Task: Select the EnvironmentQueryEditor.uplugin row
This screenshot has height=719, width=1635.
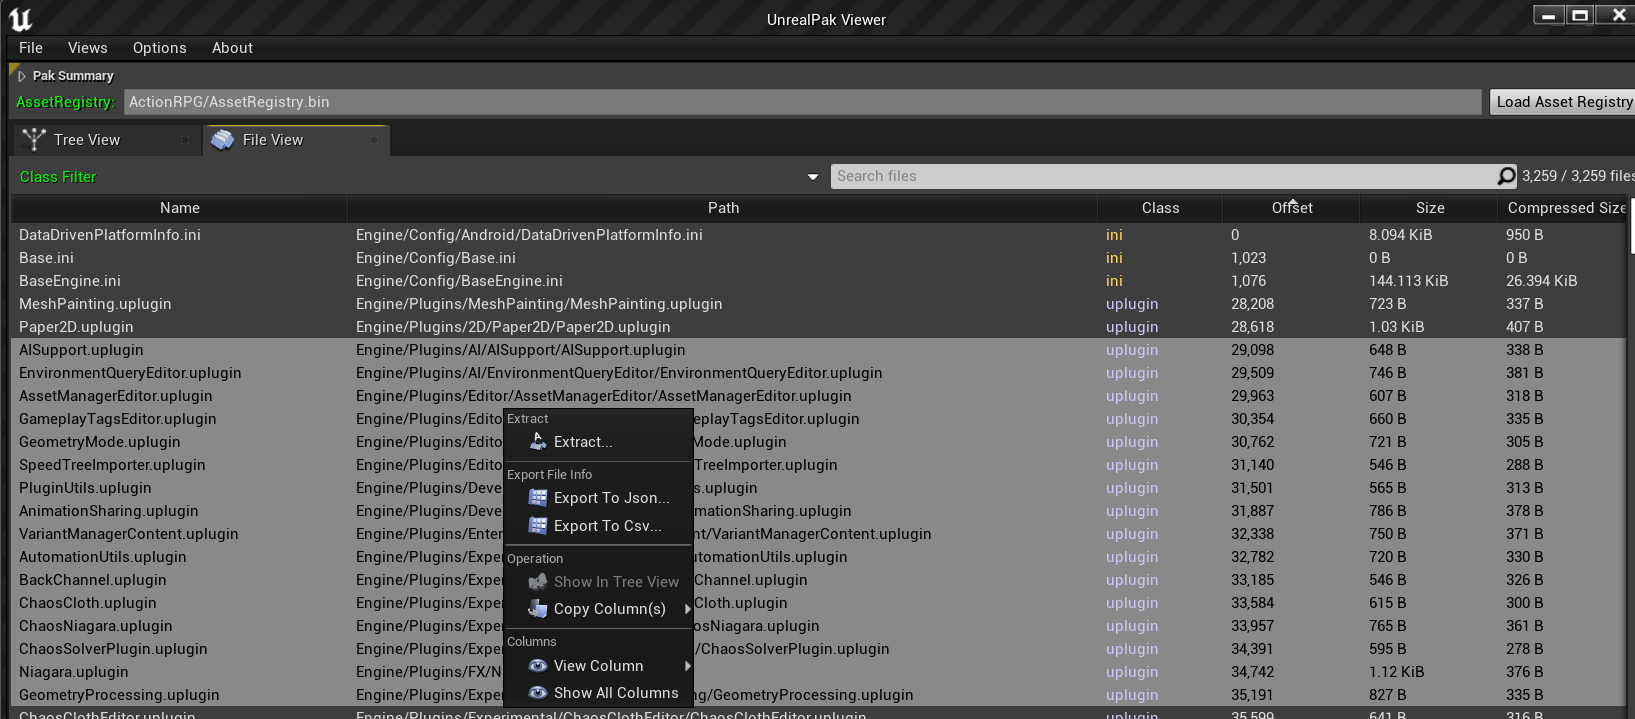Action: click(x=818, y=372)
